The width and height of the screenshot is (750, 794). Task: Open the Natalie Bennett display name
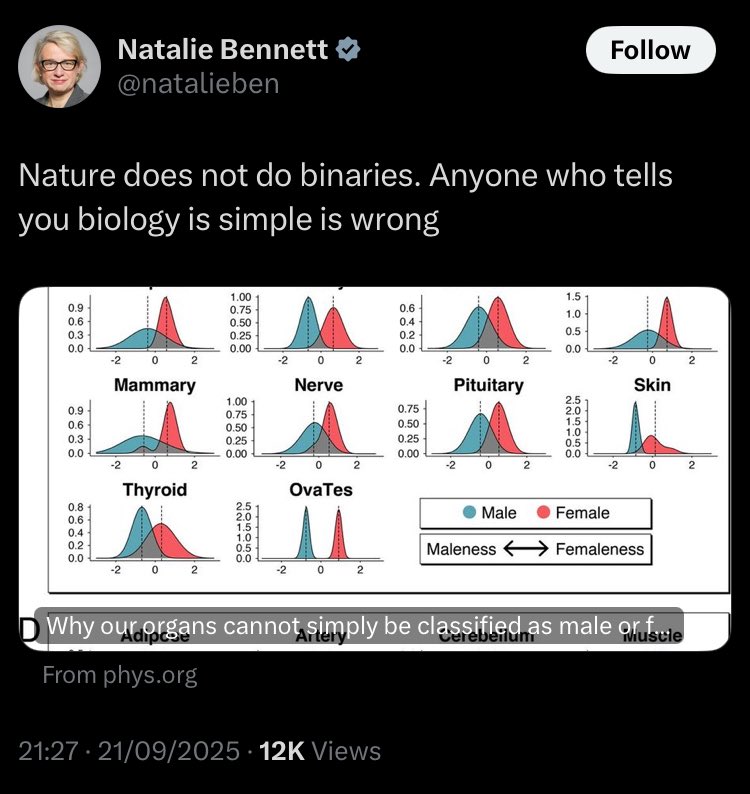pyautogui.click(x=223, y=50)
